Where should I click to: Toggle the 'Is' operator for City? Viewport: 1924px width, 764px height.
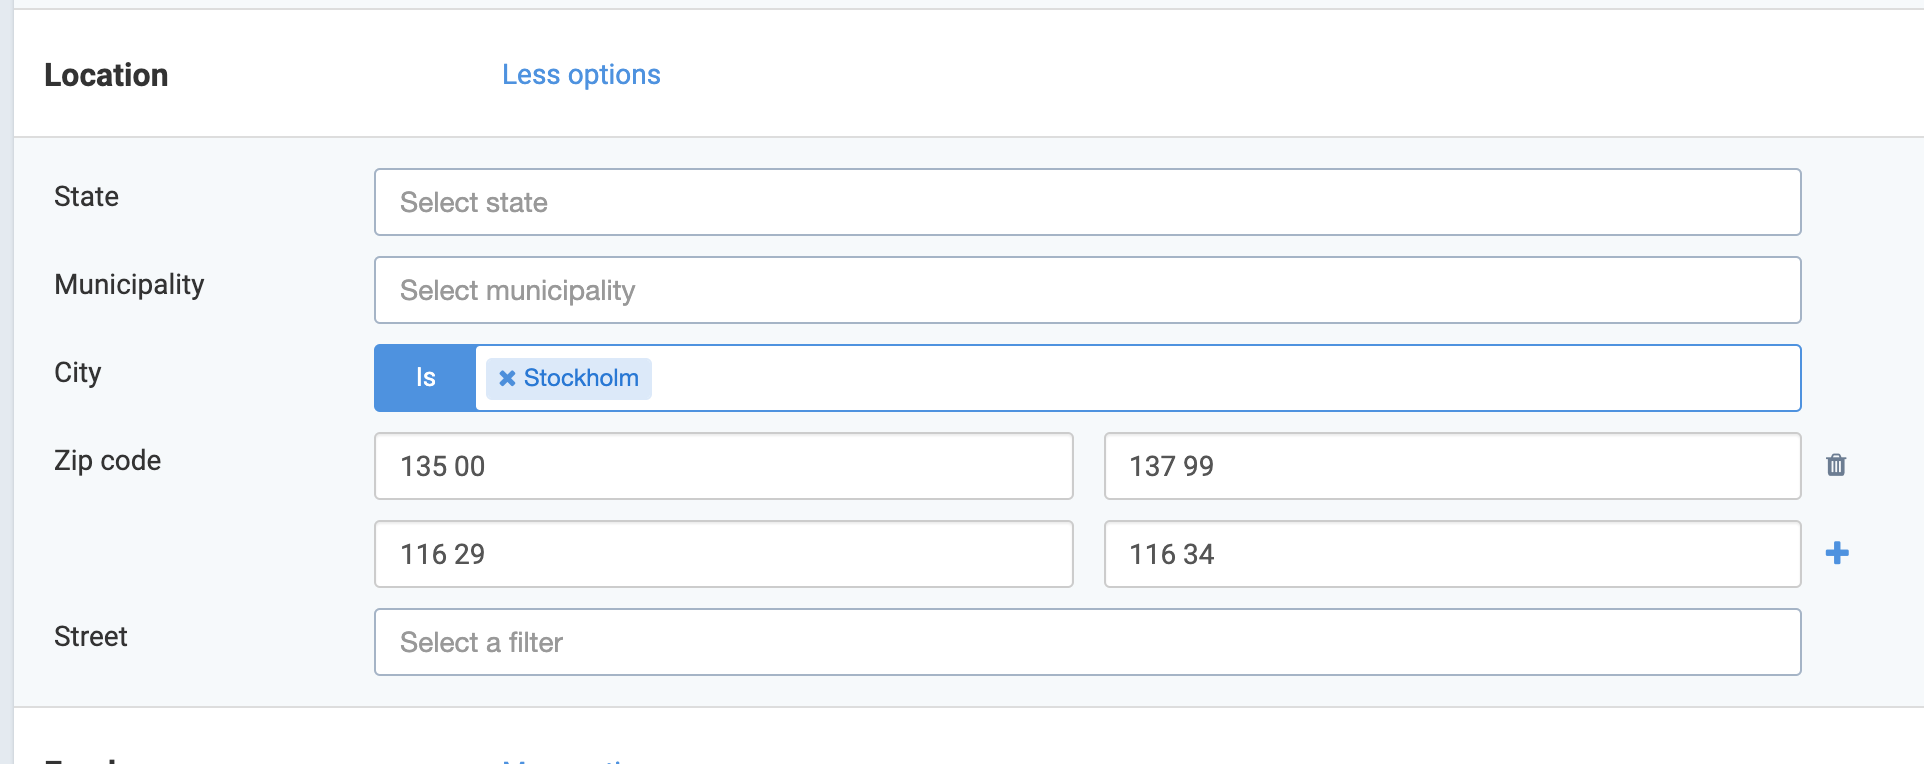[x=425, y=378]
